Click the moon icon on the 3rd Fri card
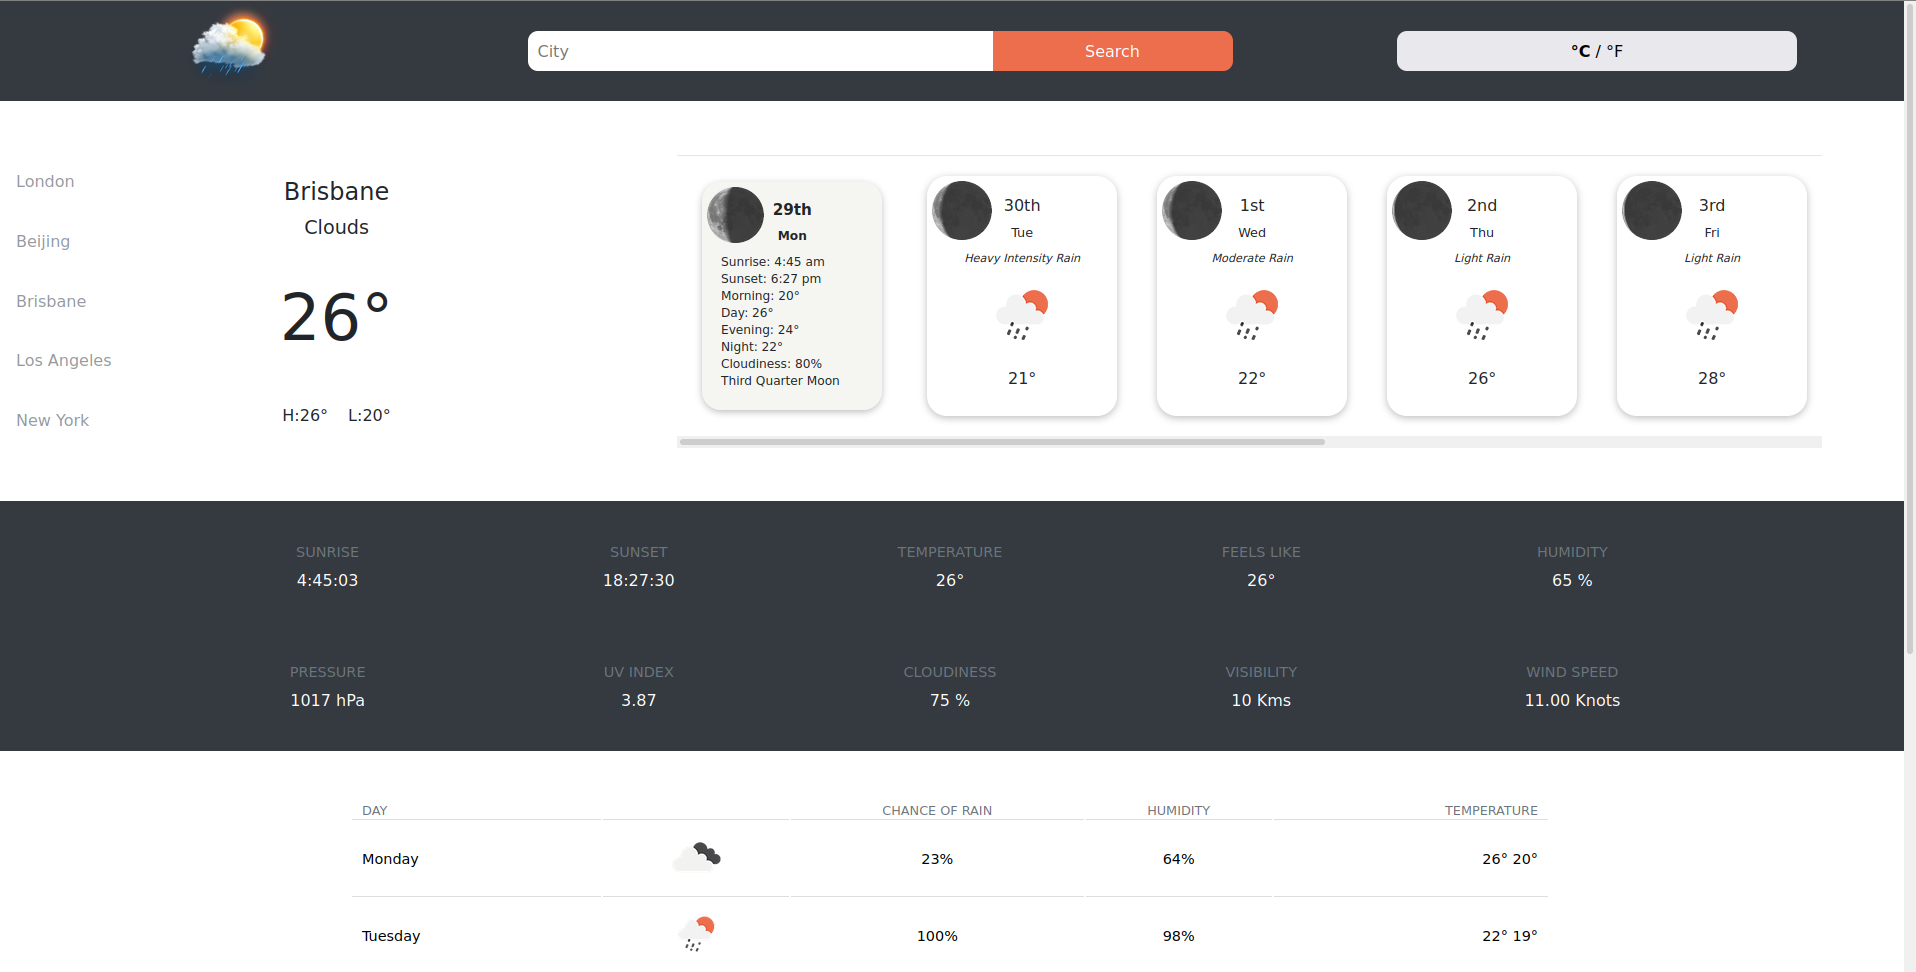The image size is (1916, 972). [1652, 211]
